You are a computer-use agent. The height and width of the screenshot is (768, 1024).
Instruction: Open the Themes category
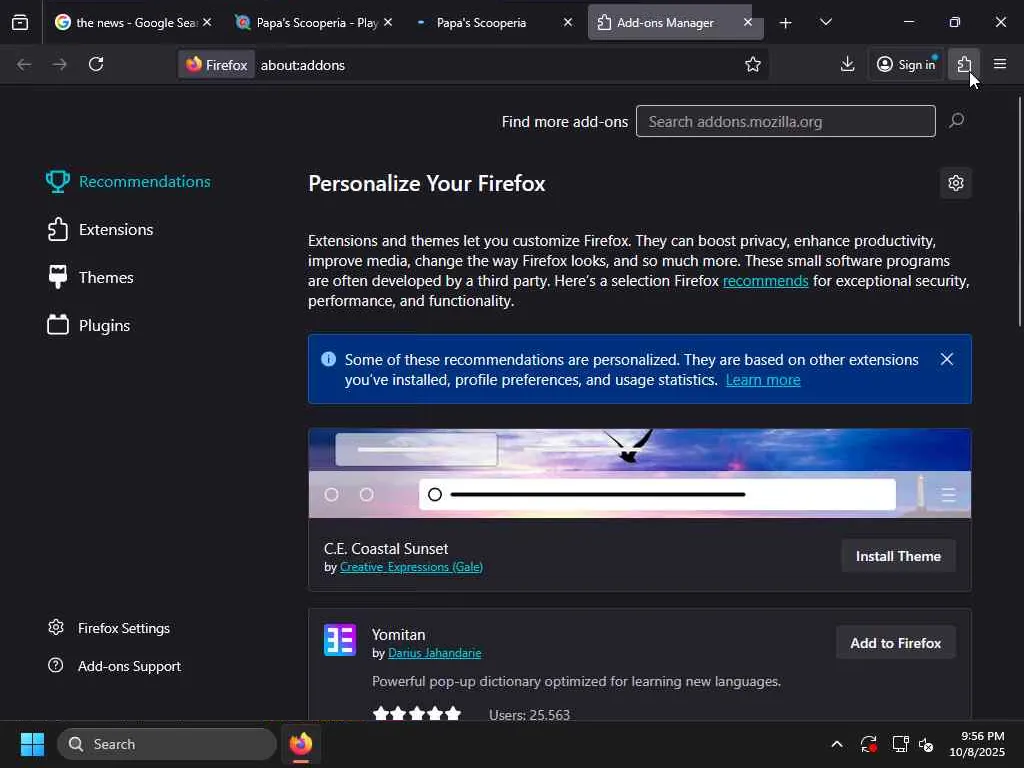click(91, 278)
